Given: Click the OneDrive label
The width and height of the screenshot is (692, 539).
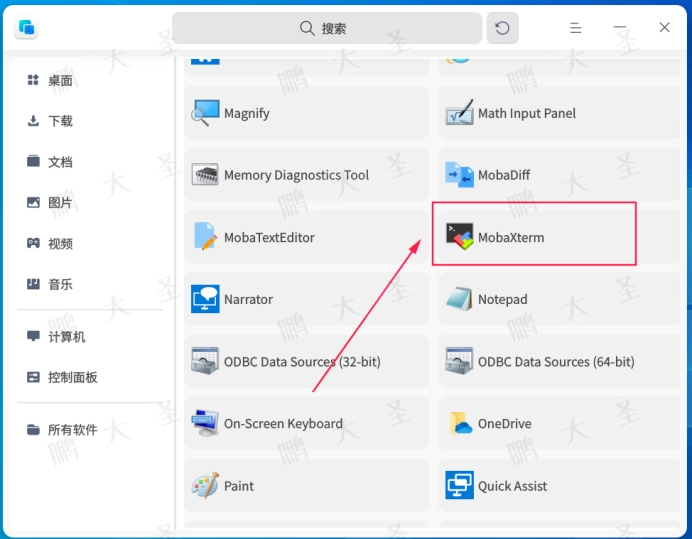Looking at the screenshot, I should click(505, 424).
